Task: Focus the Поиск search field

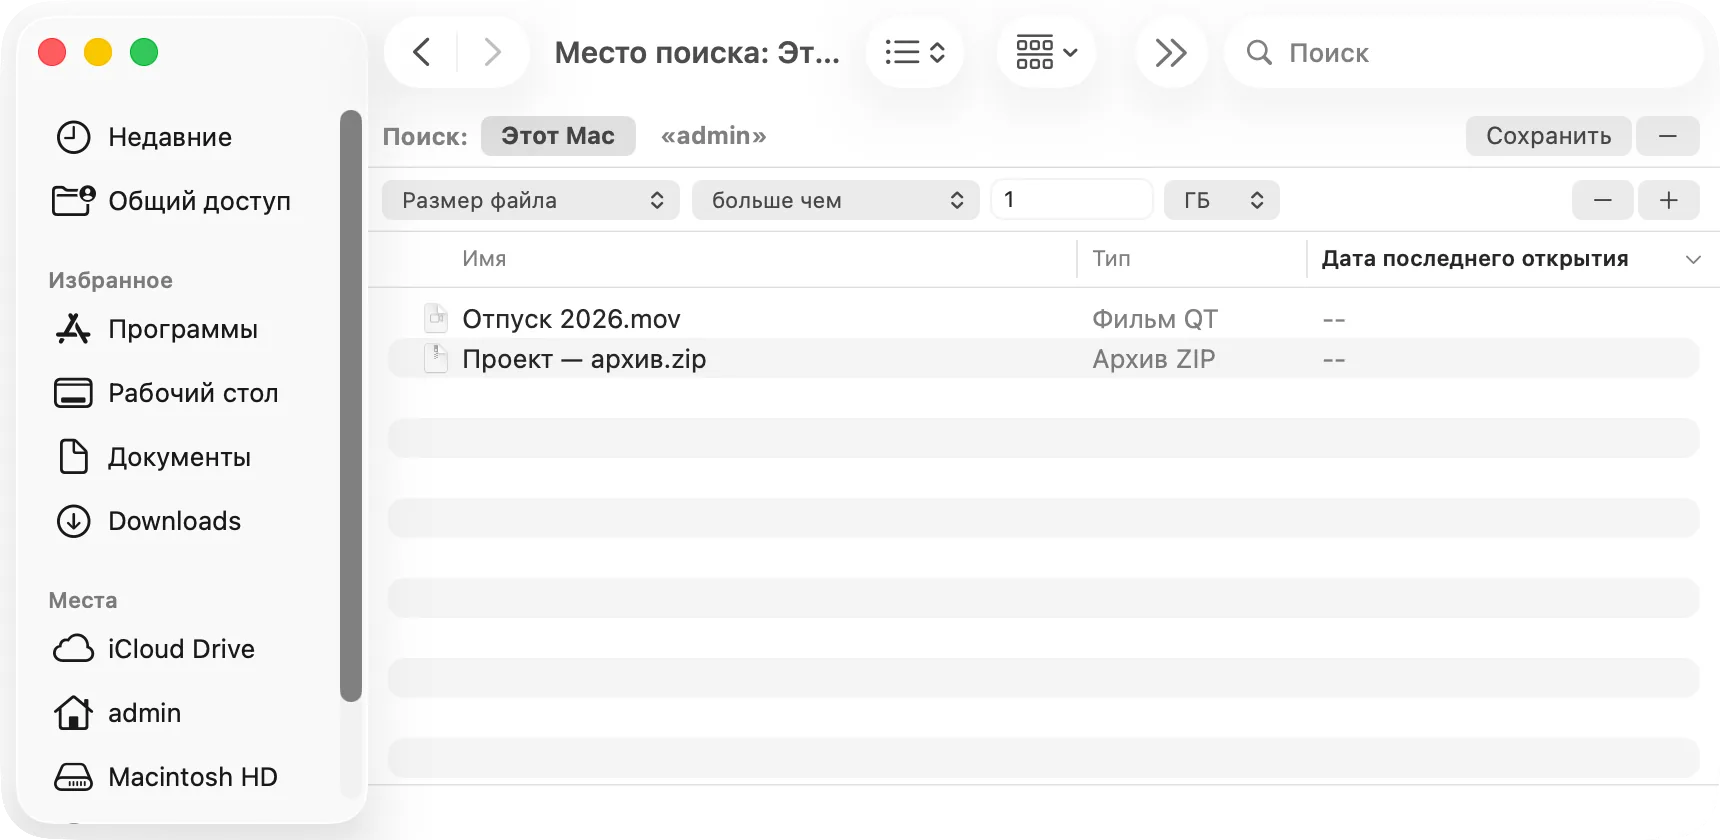Action: coord(1463,52)
